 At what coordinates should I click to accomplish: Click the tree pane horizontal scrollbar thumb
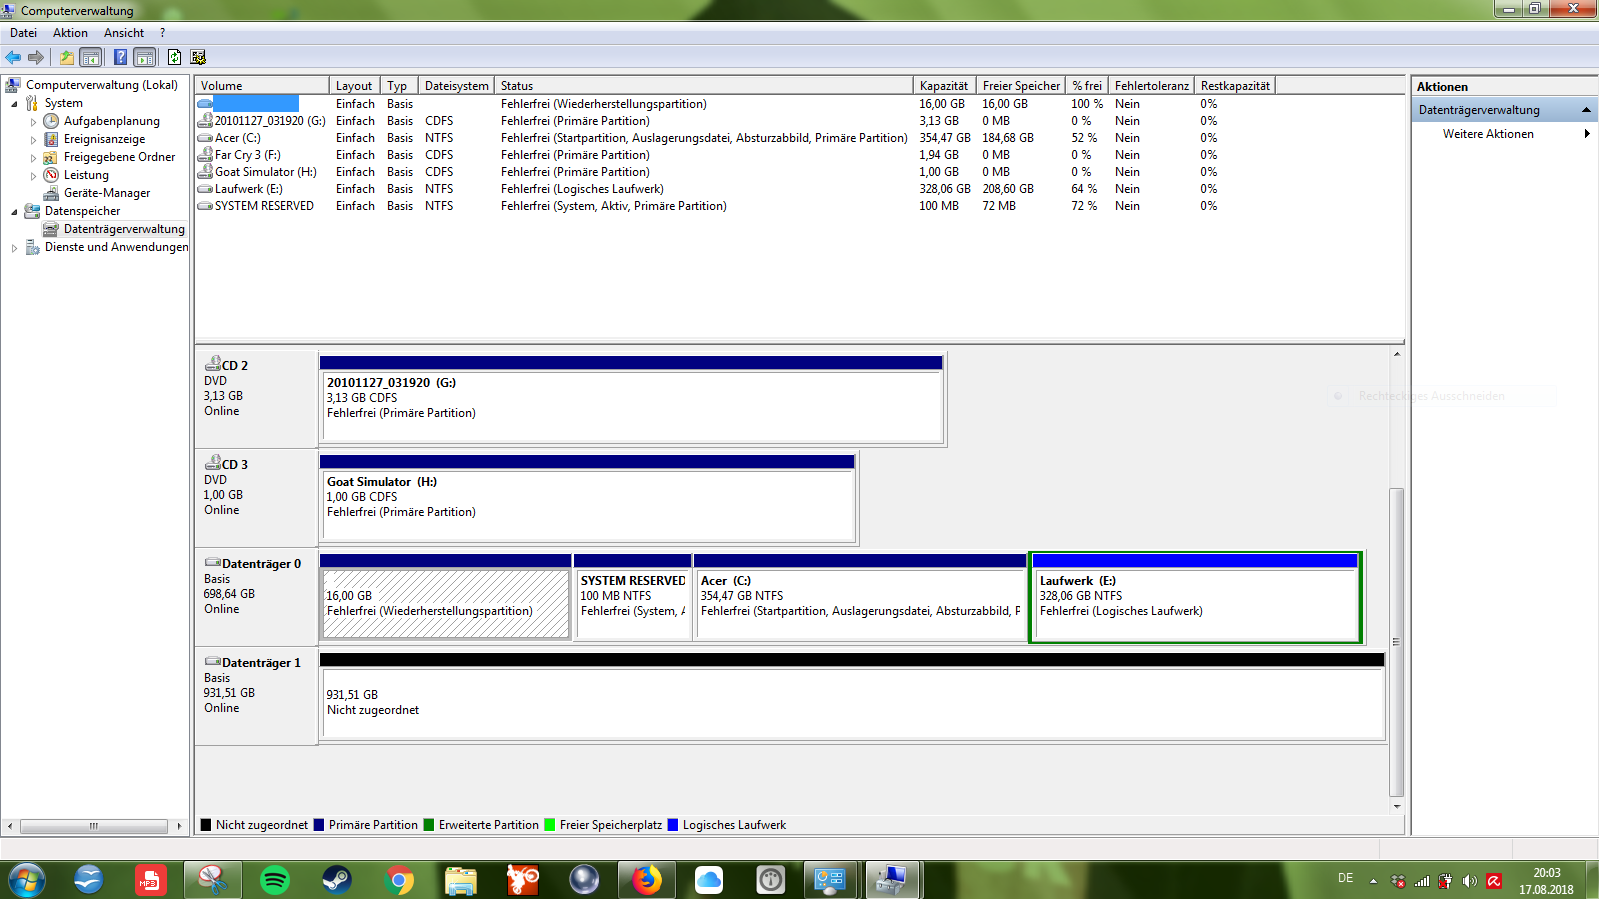[x=93, y=826]
